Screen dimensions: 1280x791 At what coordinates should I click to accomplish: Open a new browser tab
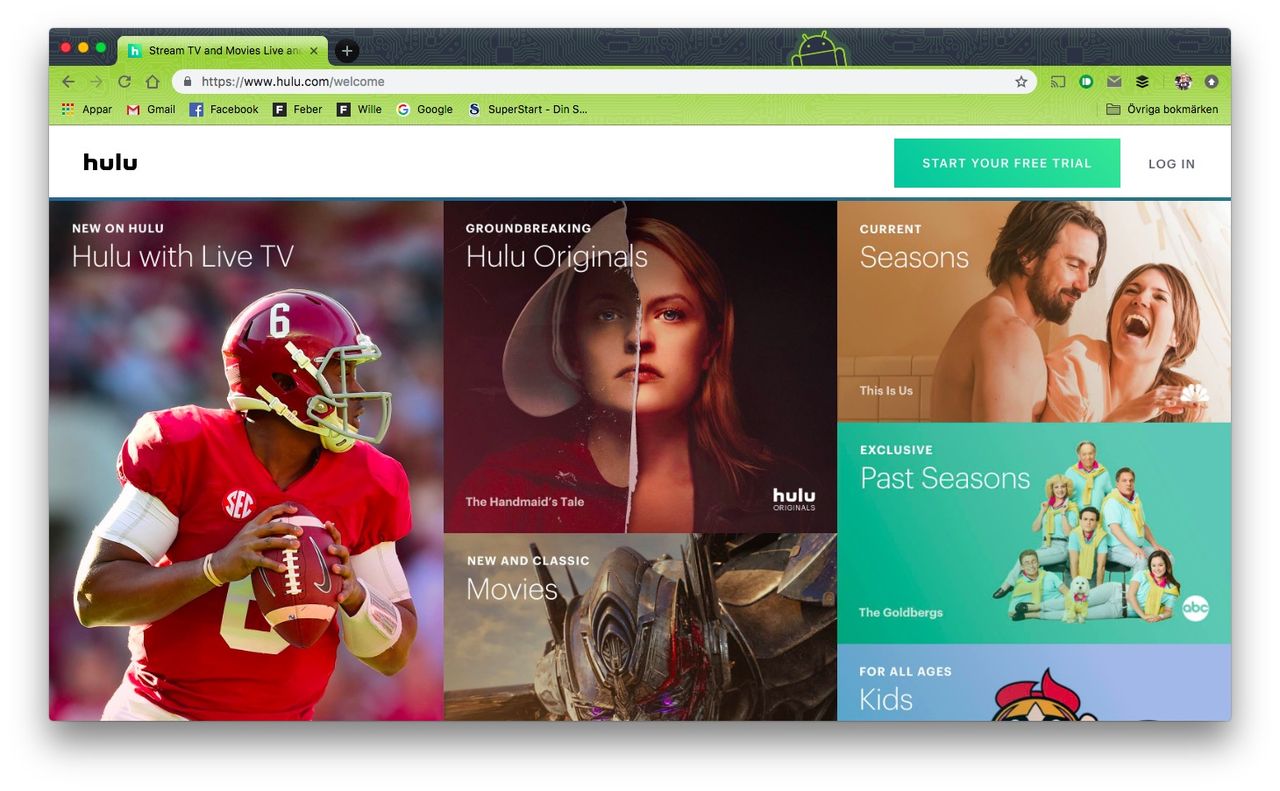click(x=346, y=51)
